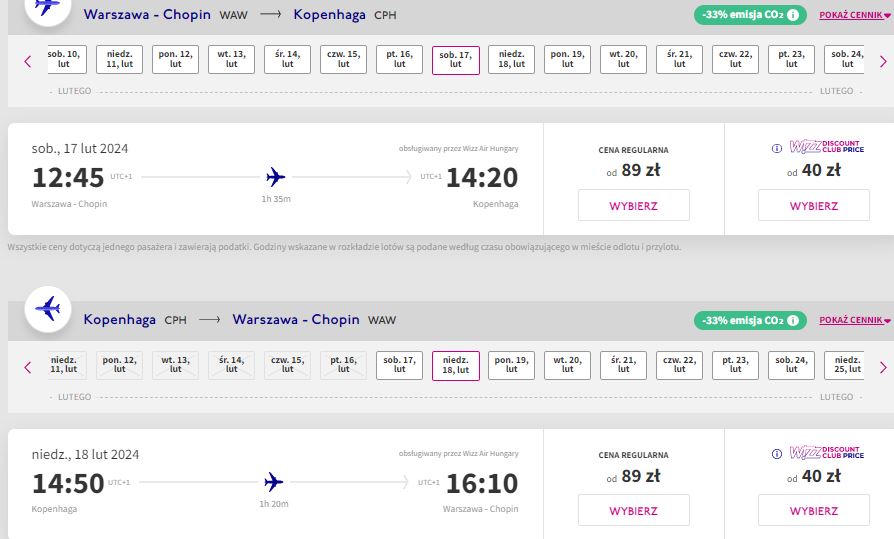The width and height of the screenshot is (894, 539).
Task: Select outbound date sob. 10, lut
Action: pos(67,59)
